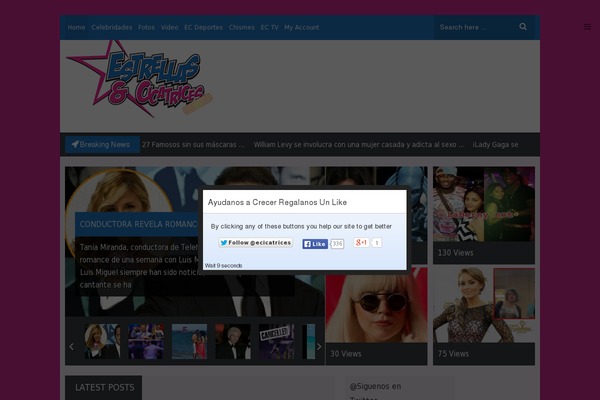Open the EC Deportes menu item
Viewport: 600px width, 400px height.
pyautogui.click(x=204, y=28)
